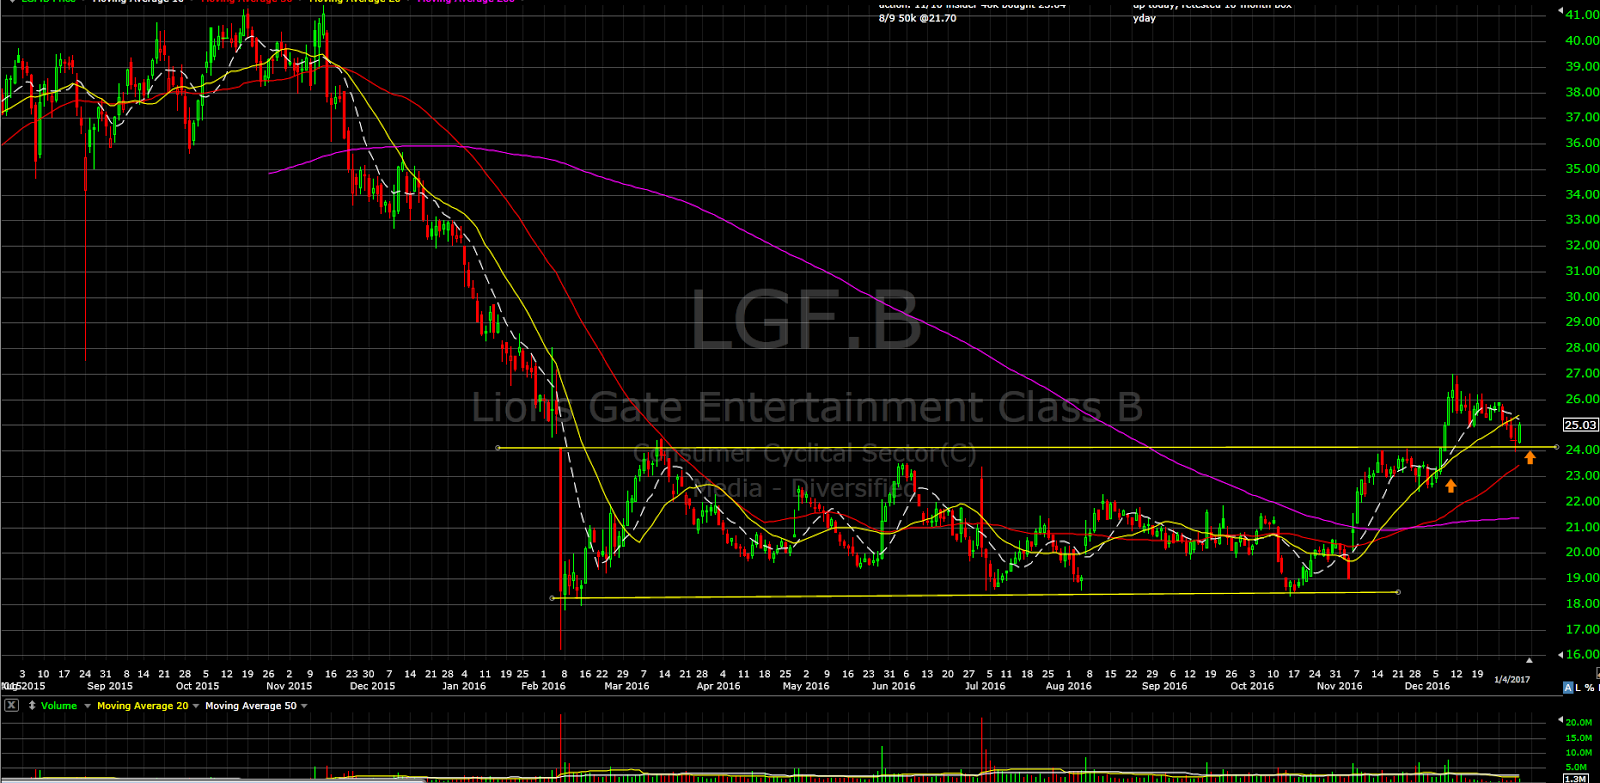Click the Oct 2016 date axis label

pyautogui.click(x=1252, y=686)
